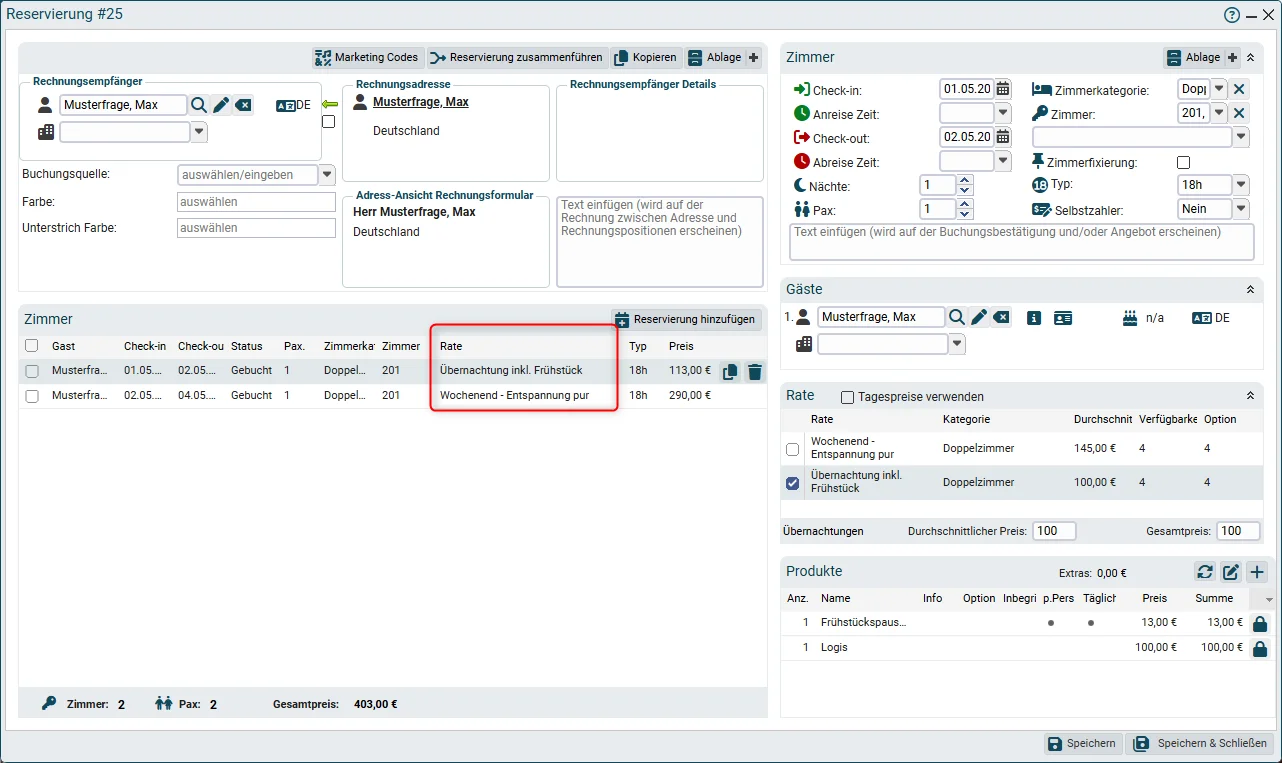The height and width of the screenshot is (763, 1282).
Task: Collapse the Gäste panel
Action: pos(1250,289)
